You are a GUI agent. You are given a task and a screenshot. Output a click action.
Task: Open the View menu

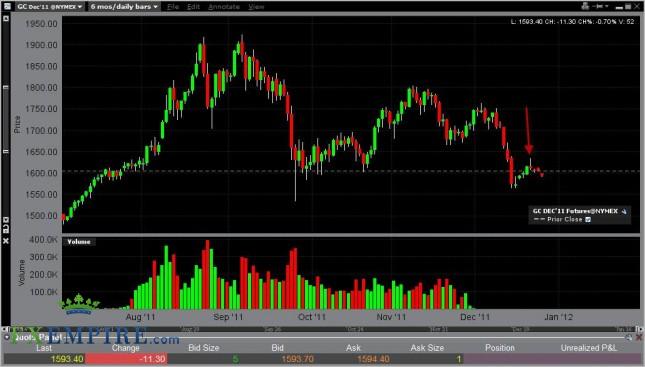pos(256,7)
